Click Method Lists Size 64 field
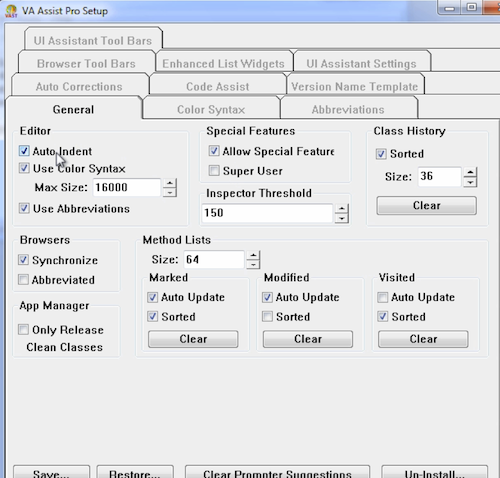 (214, 259)
